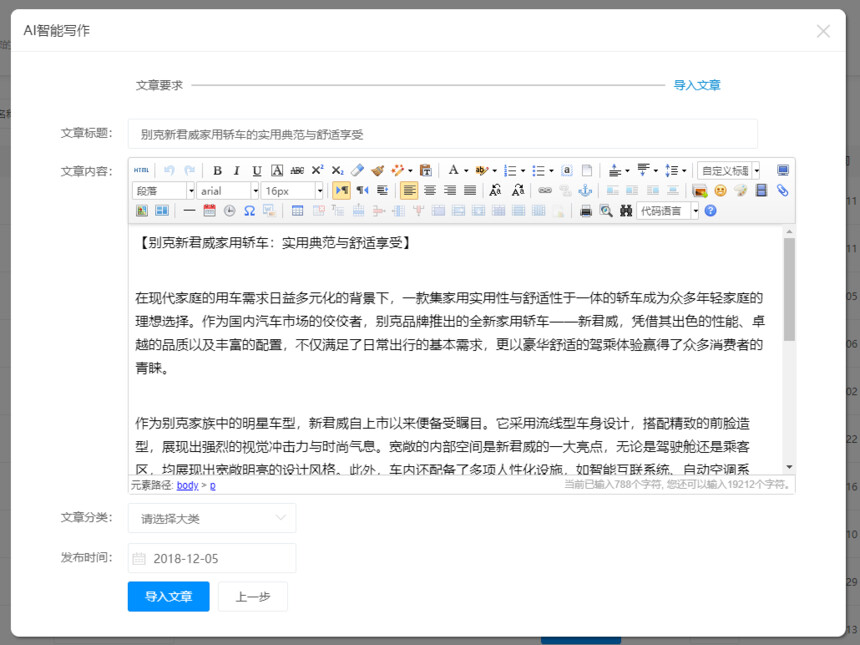
Task: Insert a video with film icon
Action: pos(761,190)
